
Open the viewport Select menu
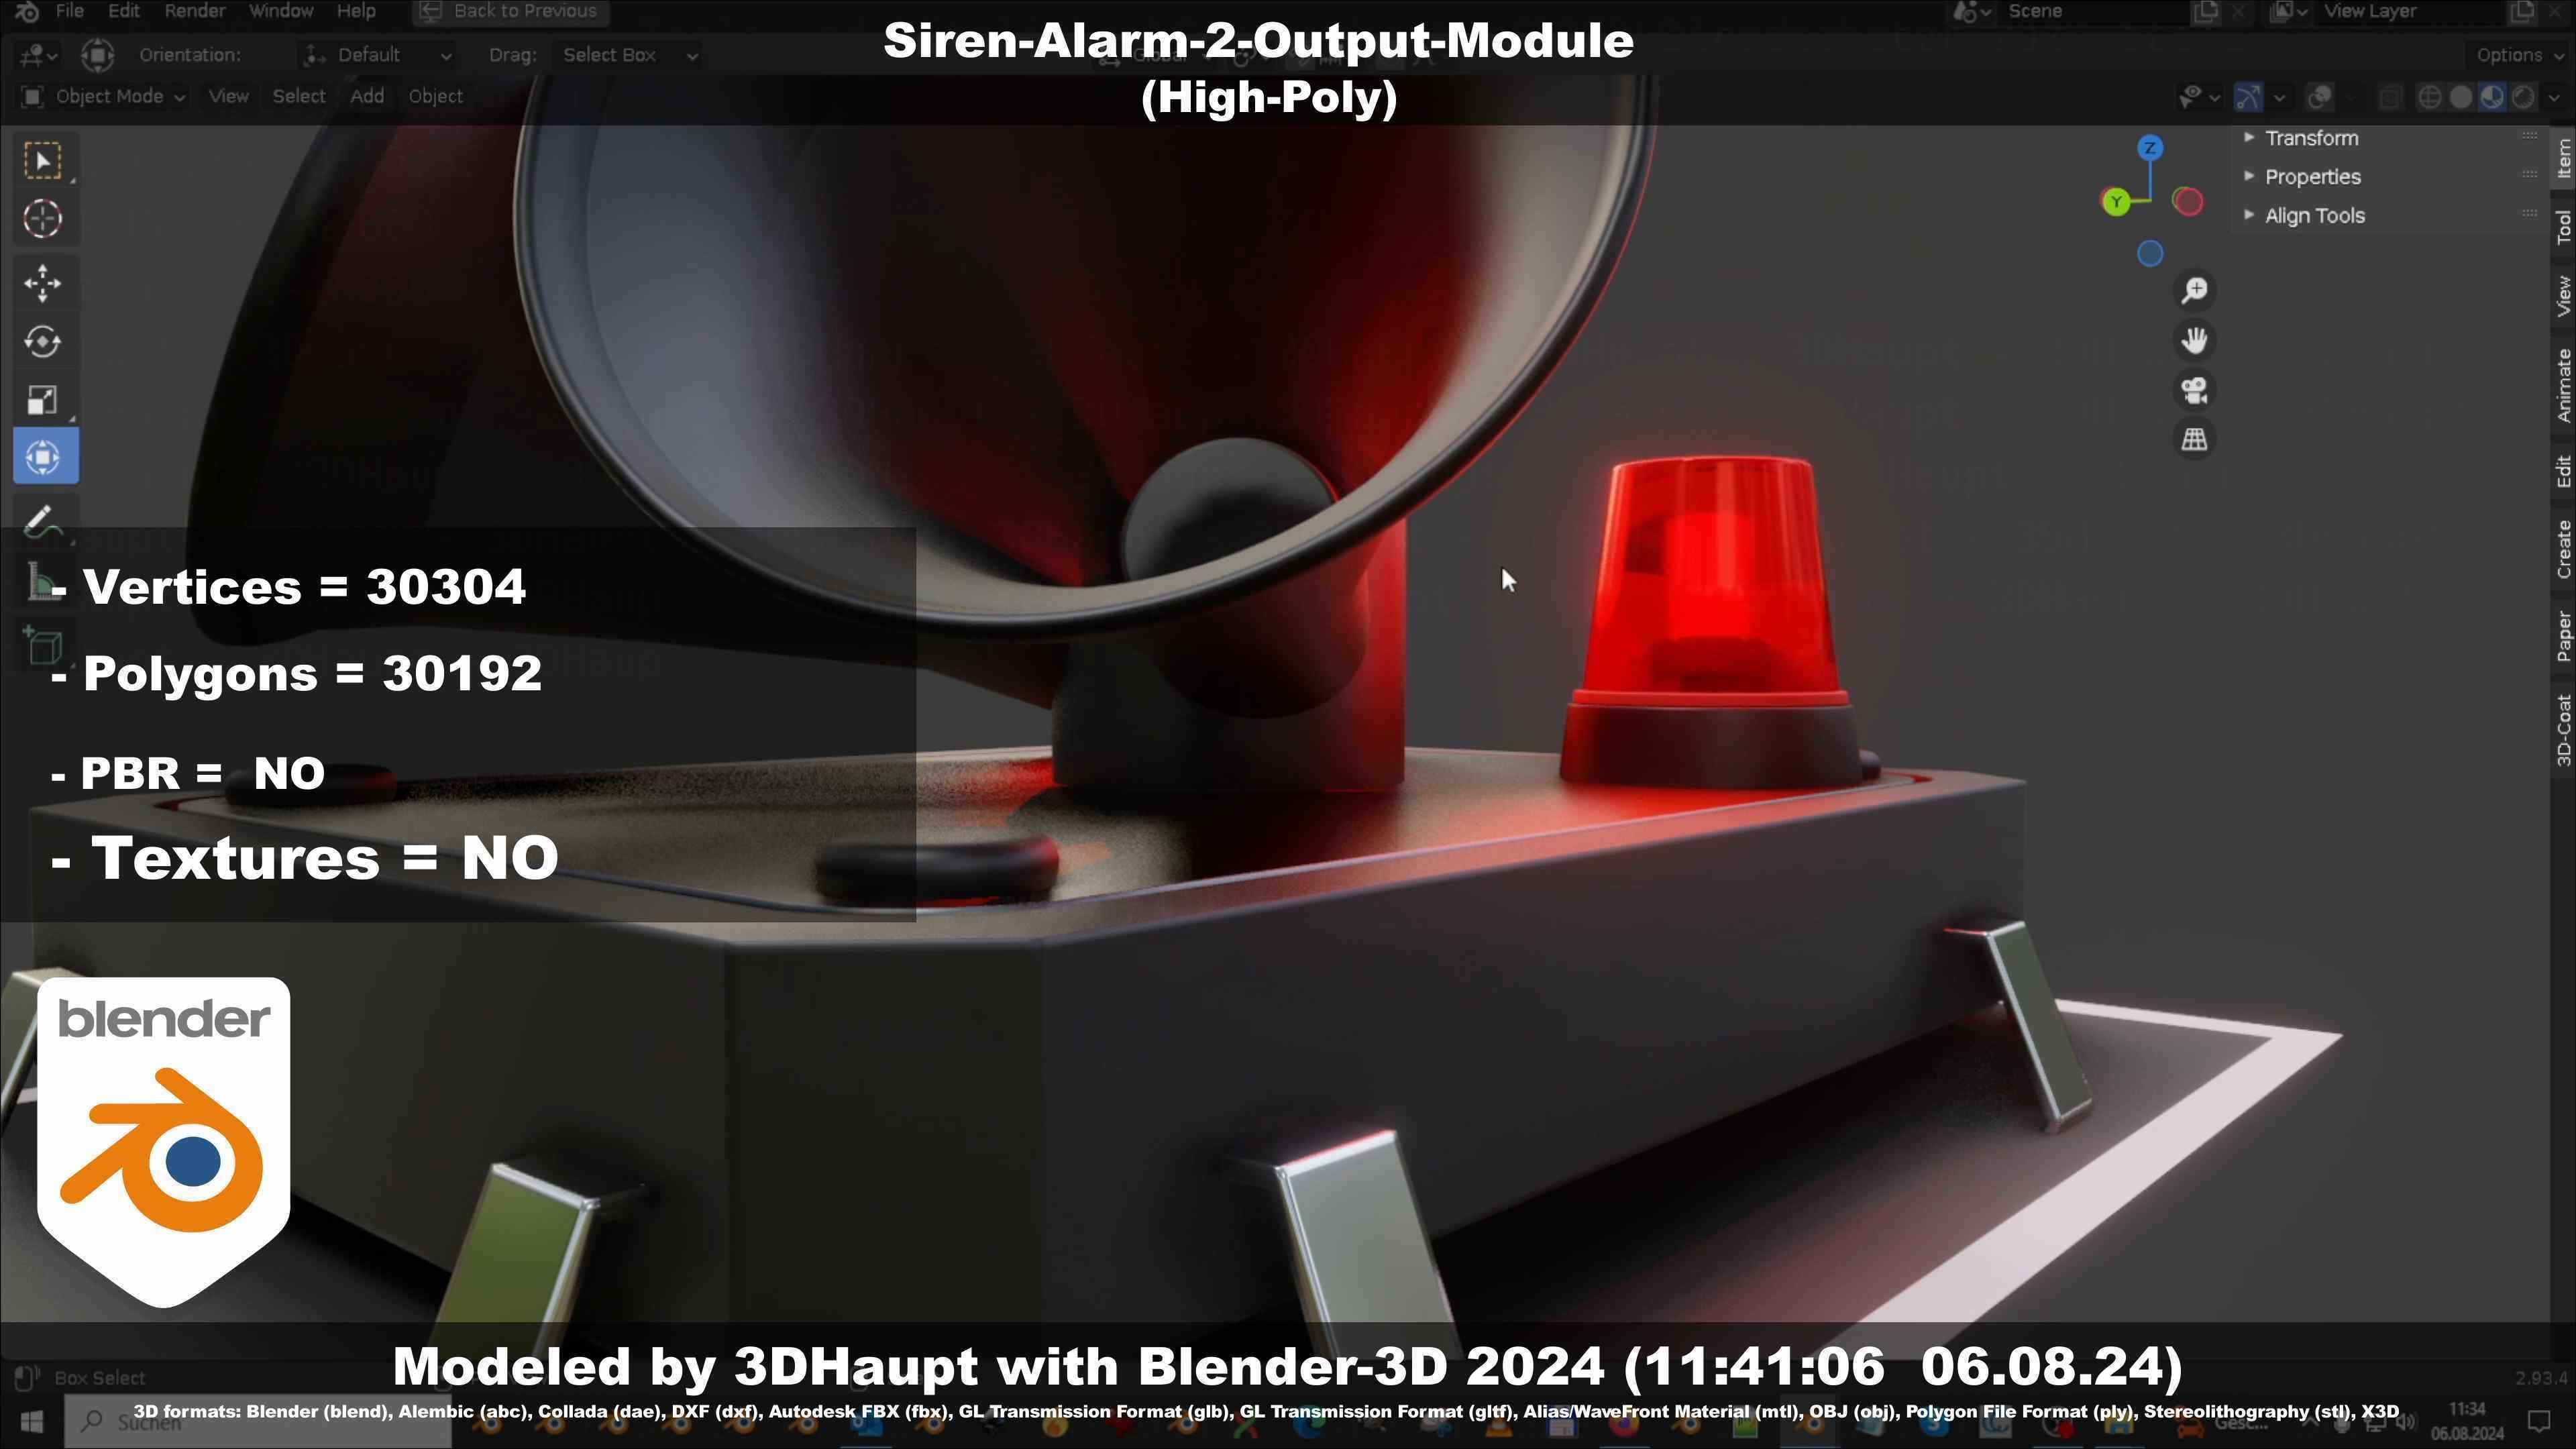[x=299, y=97]
